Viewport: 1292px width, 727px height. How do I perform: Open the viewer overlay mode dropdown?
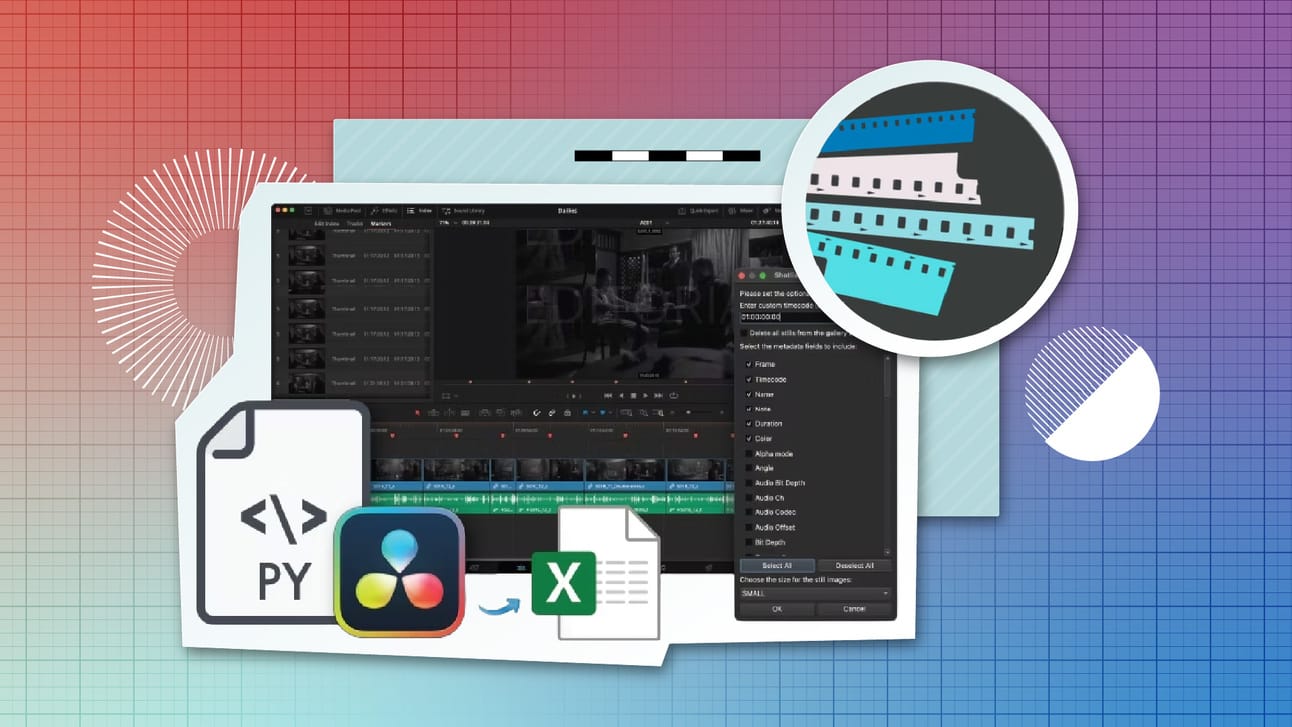[x=449, y=396]
